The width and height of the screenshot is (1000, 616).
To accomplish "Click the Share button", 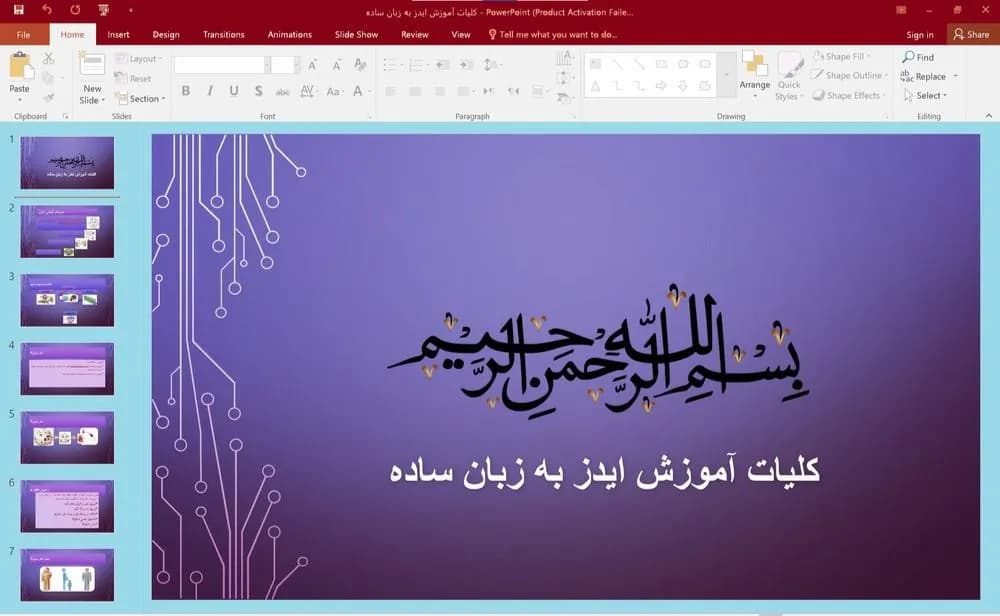I will tap(971, 34).
